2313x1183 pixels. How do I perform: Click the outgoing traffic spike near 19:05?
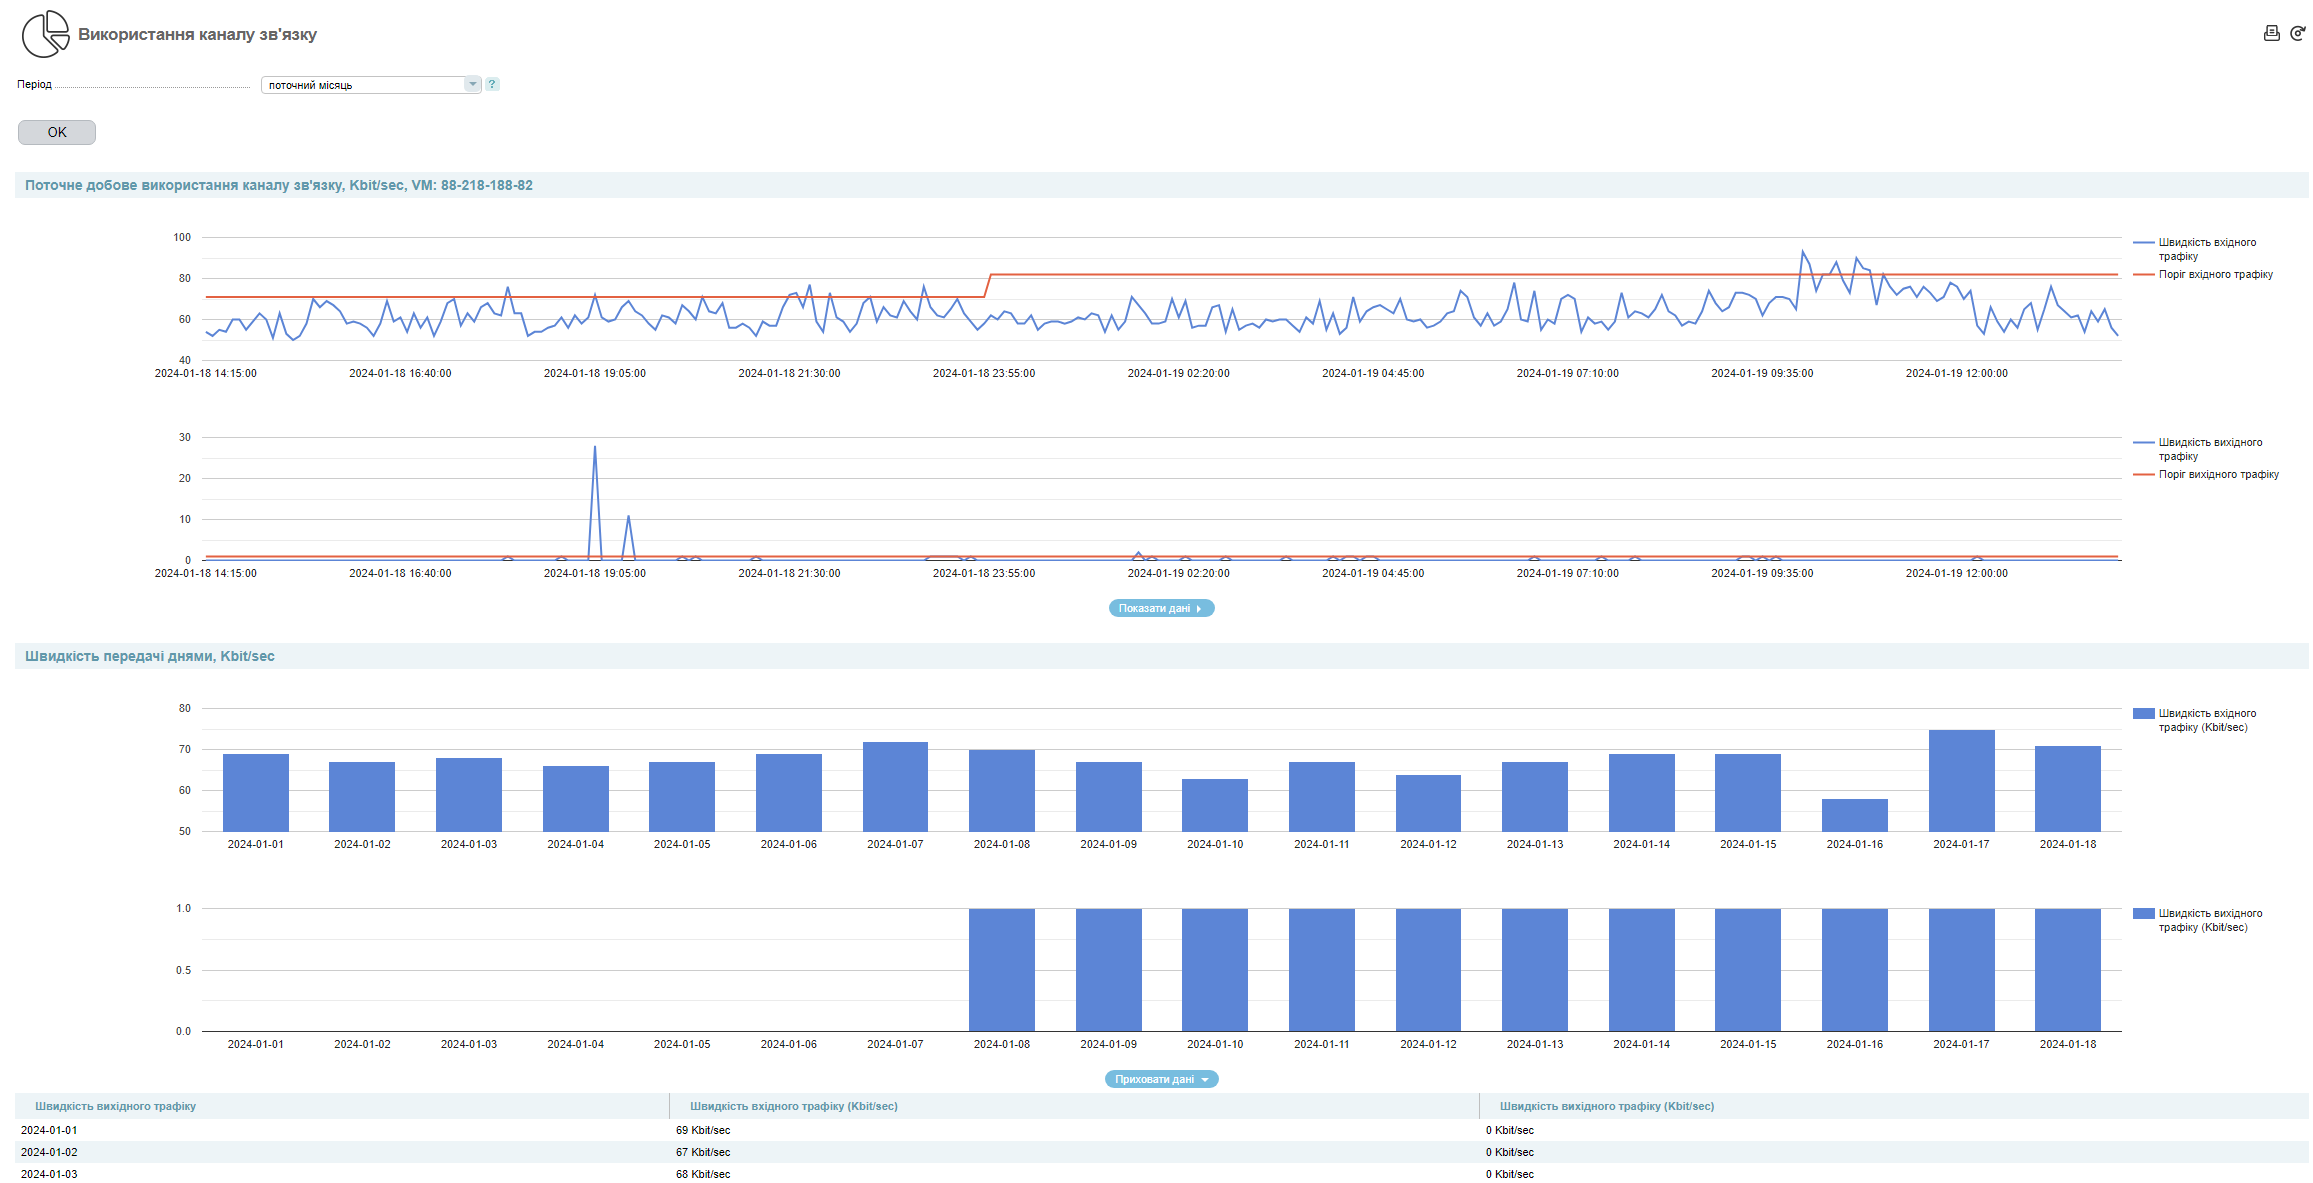[595, 447]
